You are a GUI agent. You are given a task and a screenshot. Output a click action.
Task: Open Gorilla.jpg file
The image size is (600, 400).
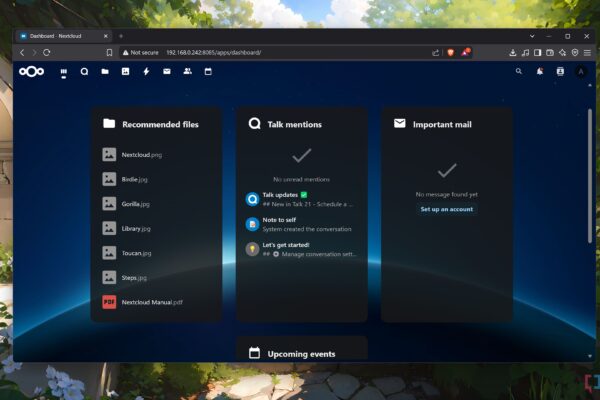coord(156,204)
